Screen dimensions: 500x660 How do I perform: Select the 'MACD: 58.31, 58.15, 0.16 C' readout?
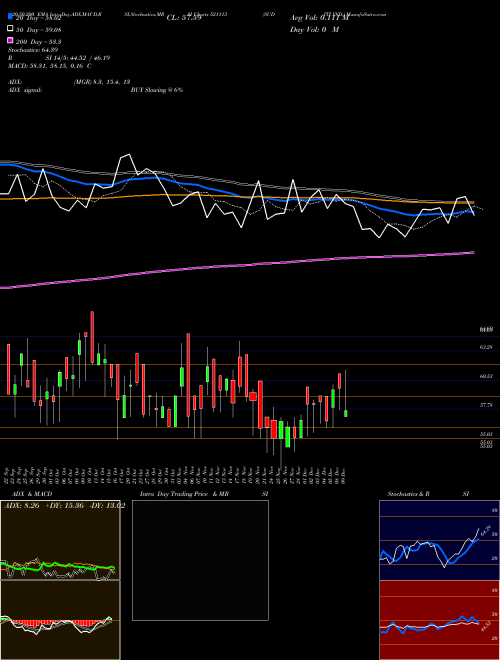50,66
